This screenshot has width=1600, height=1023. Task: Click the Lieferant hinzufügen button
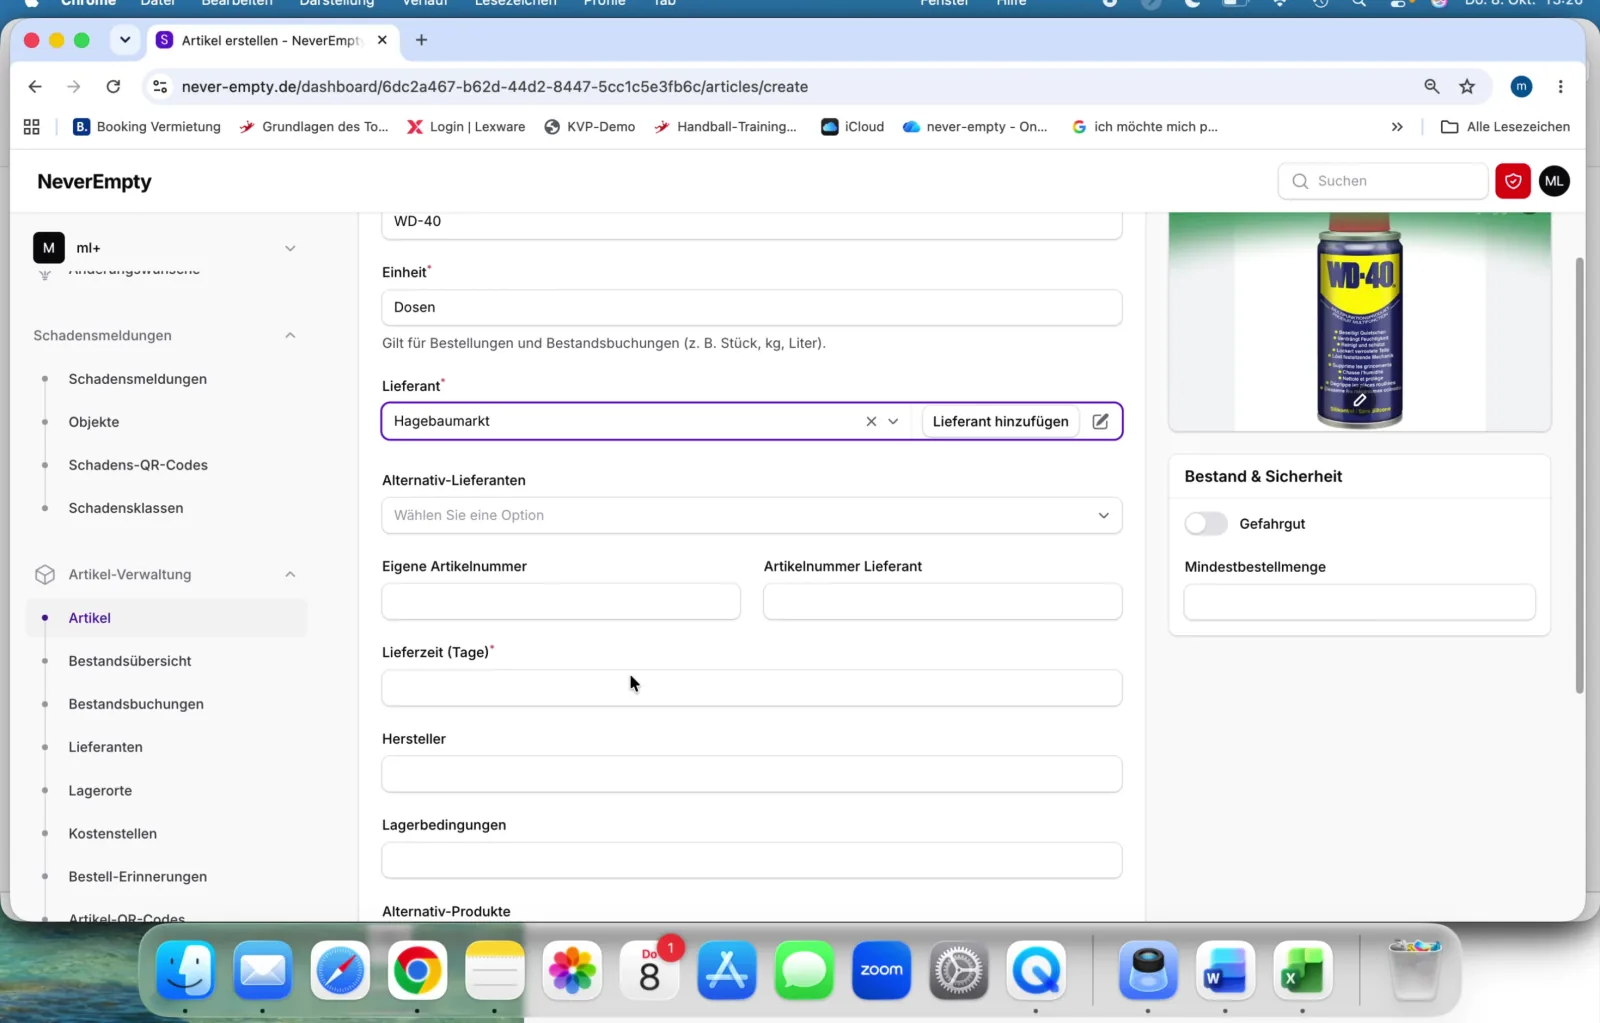pyautogui.click(x=1000, y=421)
